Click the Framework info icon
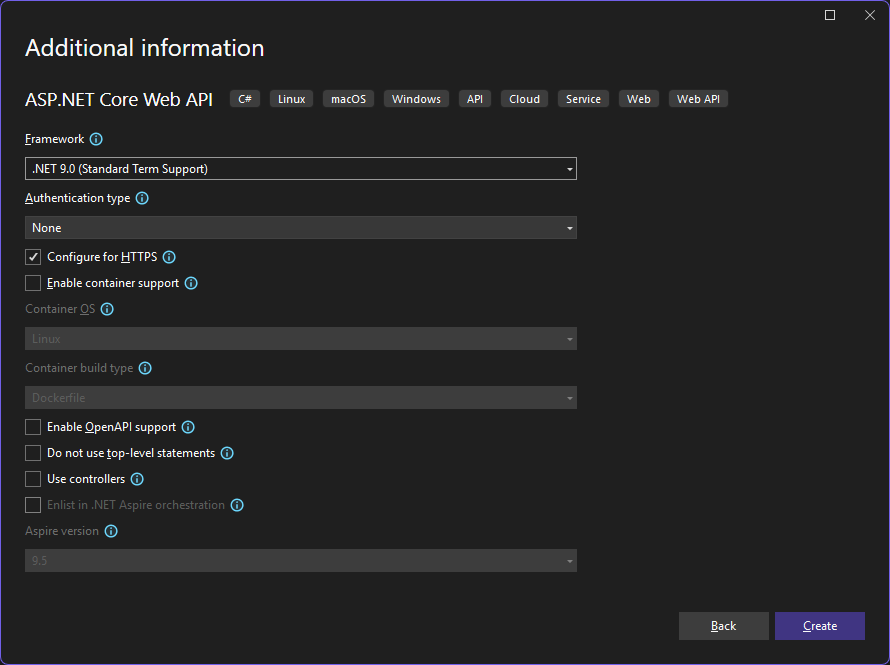The height and width of the screenshot is (665, 890). [x=95, y=139]
